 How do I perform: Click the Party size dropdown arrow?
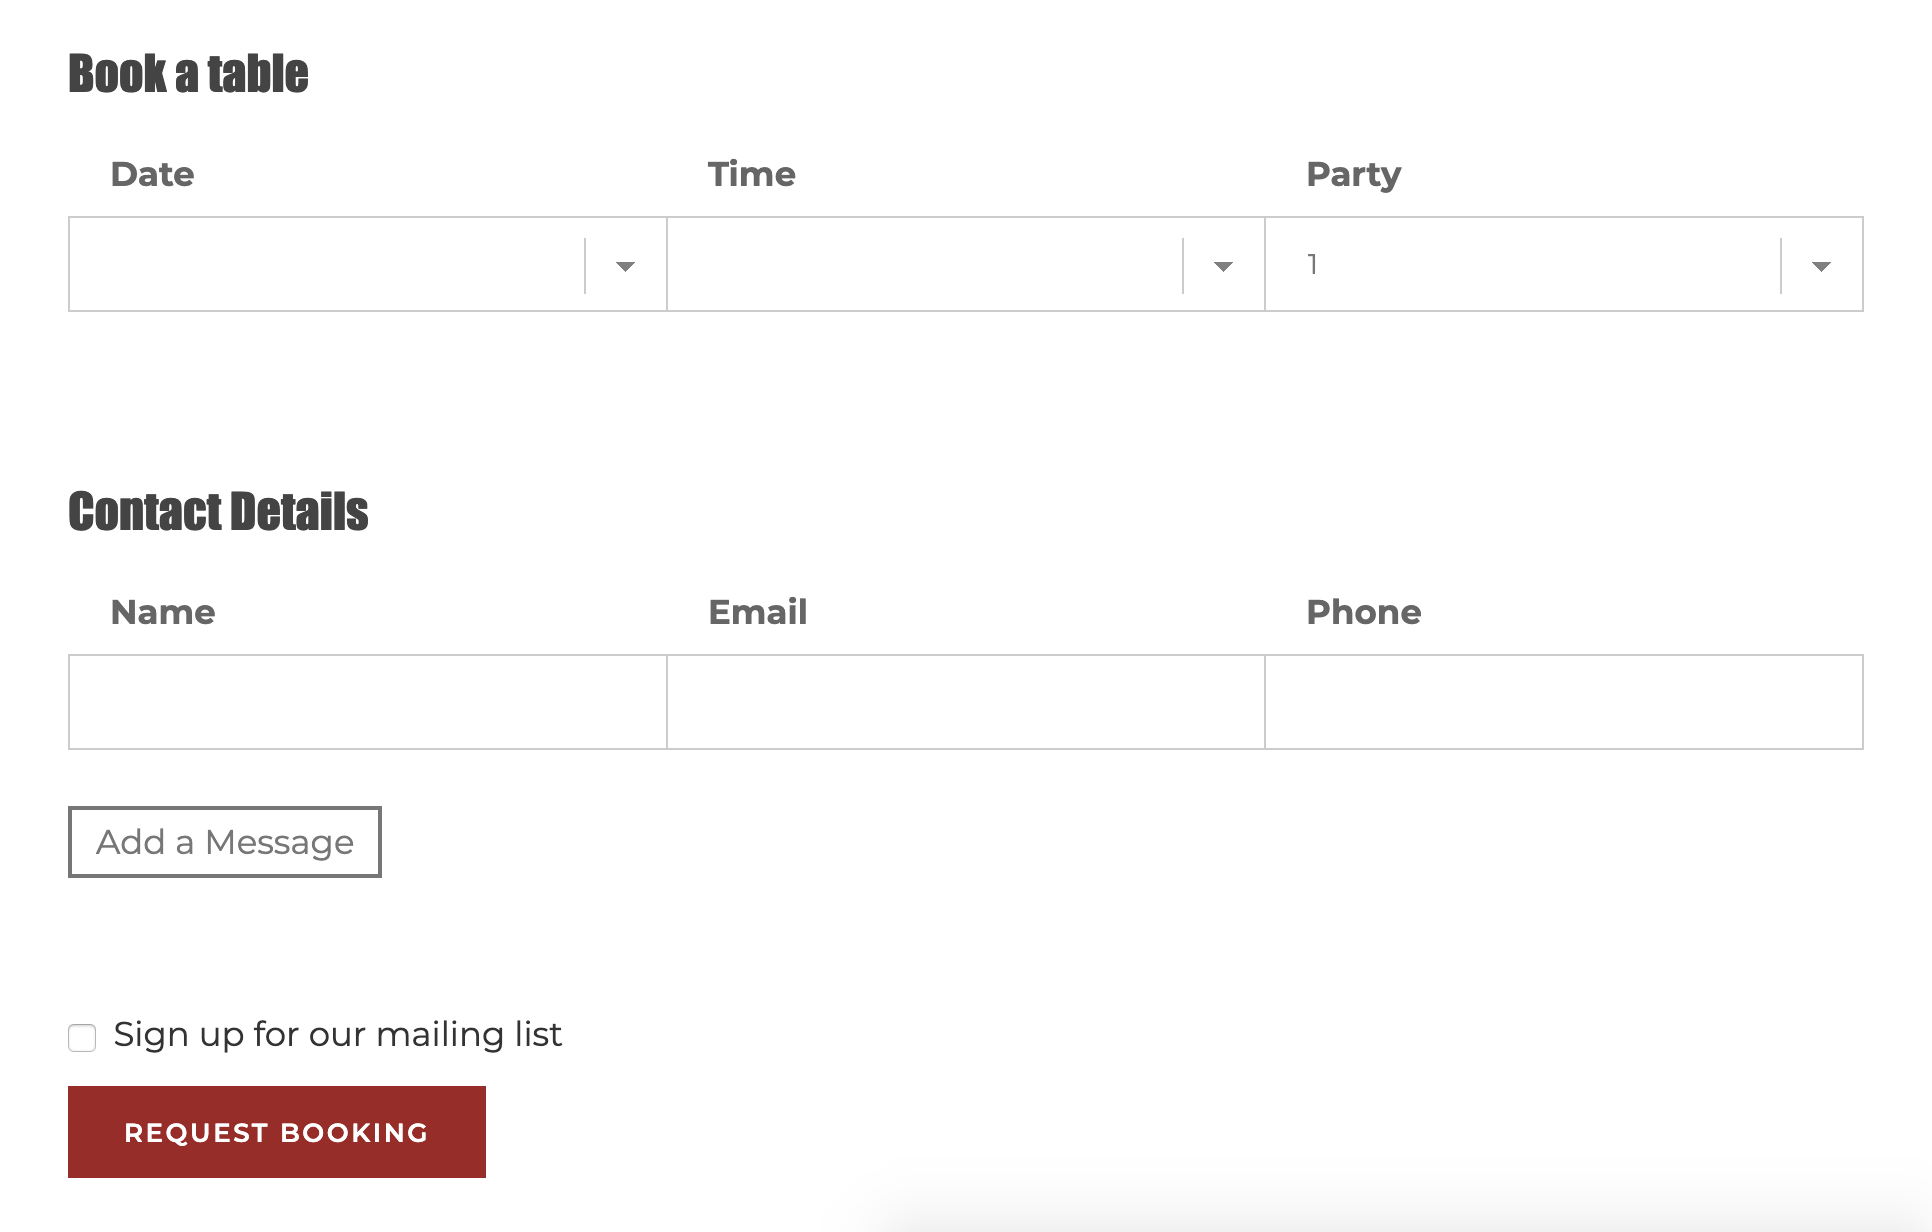(x=1820, y=266)
